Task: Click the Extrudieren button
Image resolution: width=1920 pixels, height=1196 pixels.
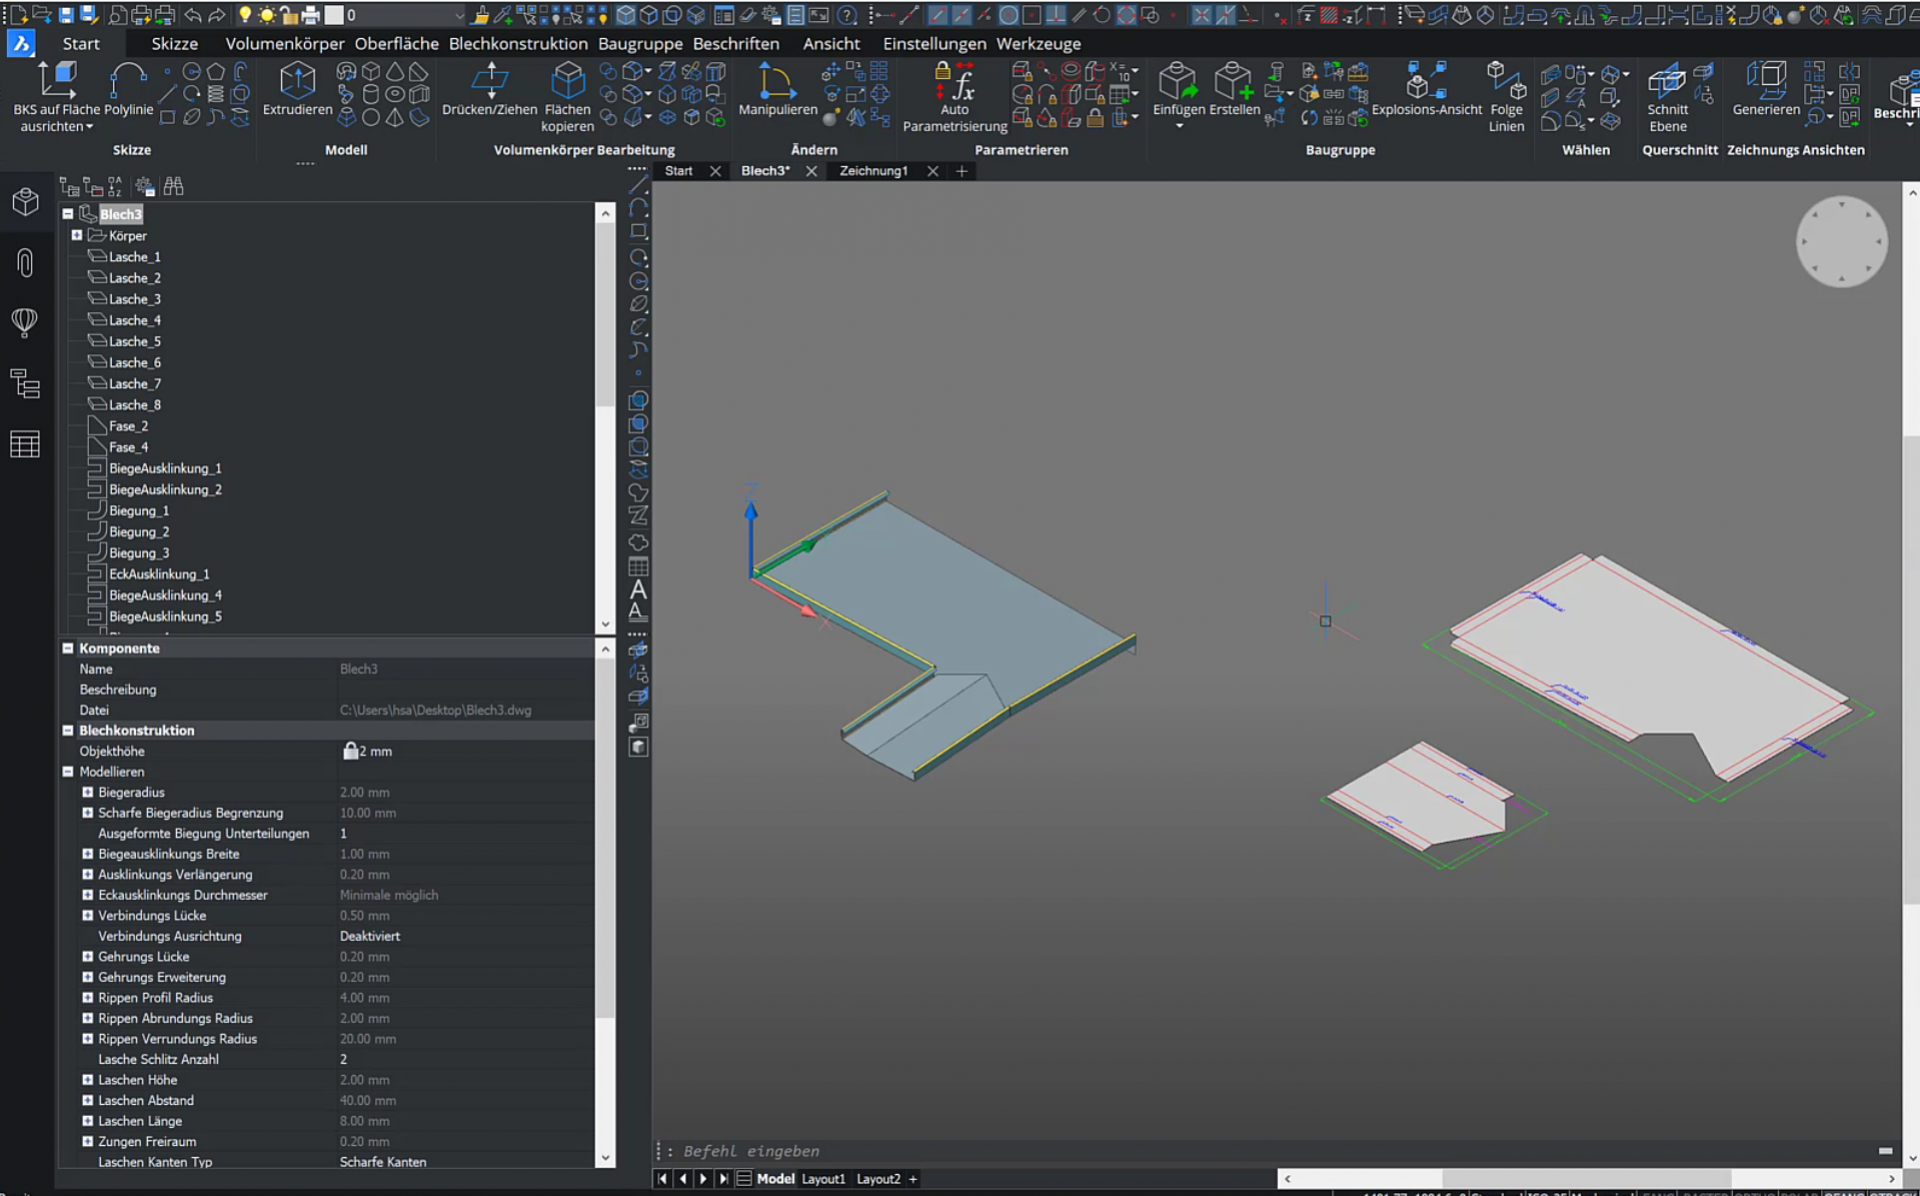Action: click(297, 90)
